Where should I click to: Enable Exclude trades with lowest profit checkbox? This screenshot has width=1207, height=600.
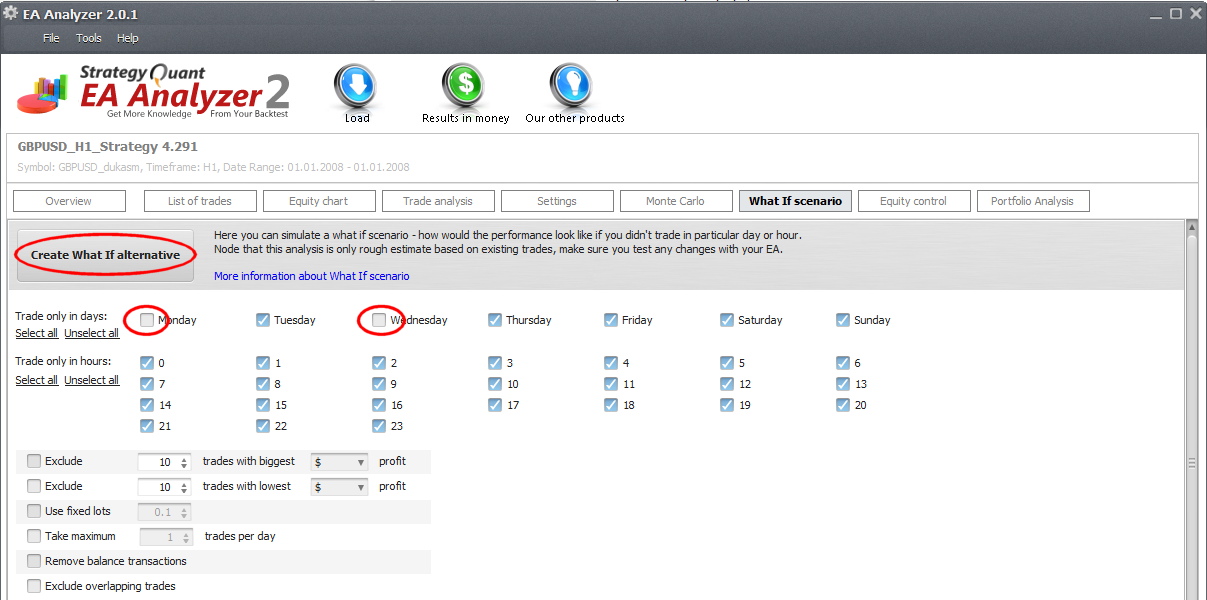point(34,486)
